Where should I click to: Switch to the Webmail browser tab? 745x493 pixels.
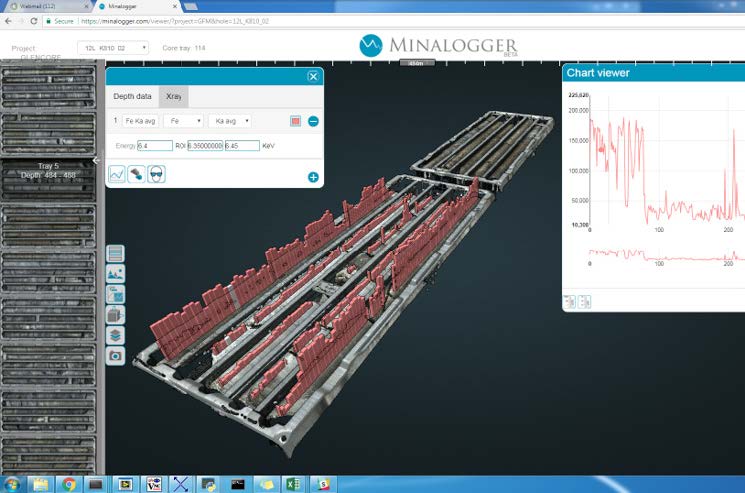pyautogui.click(x=47, y=7)
